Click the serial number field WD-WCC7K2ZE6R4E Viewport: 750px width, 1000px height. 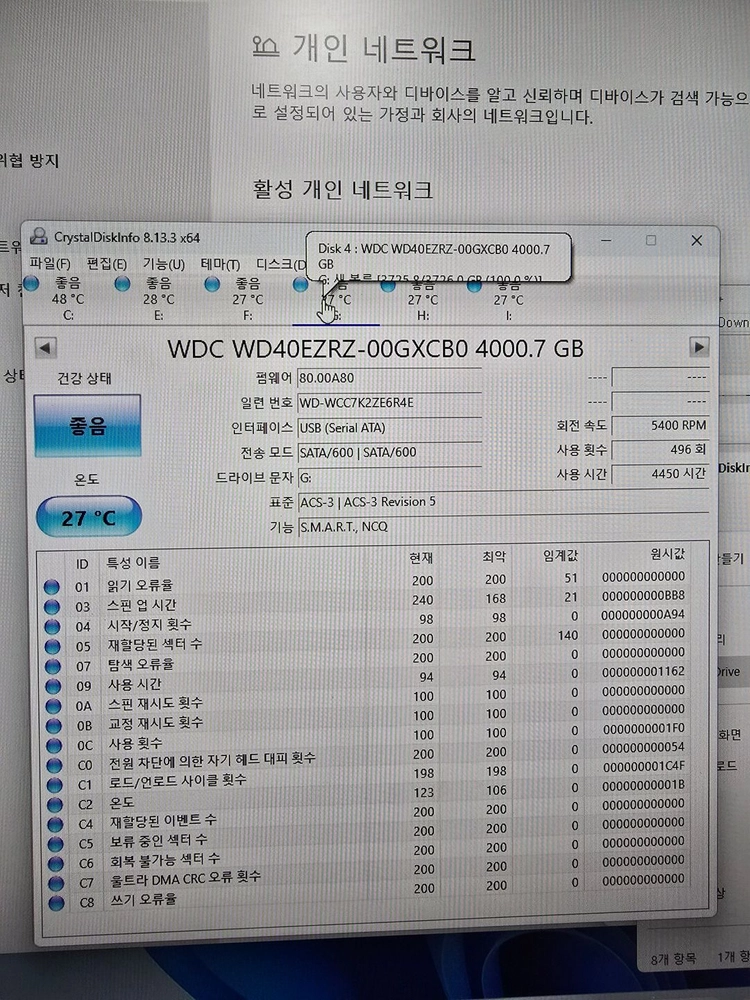click(x=389, y=402)
